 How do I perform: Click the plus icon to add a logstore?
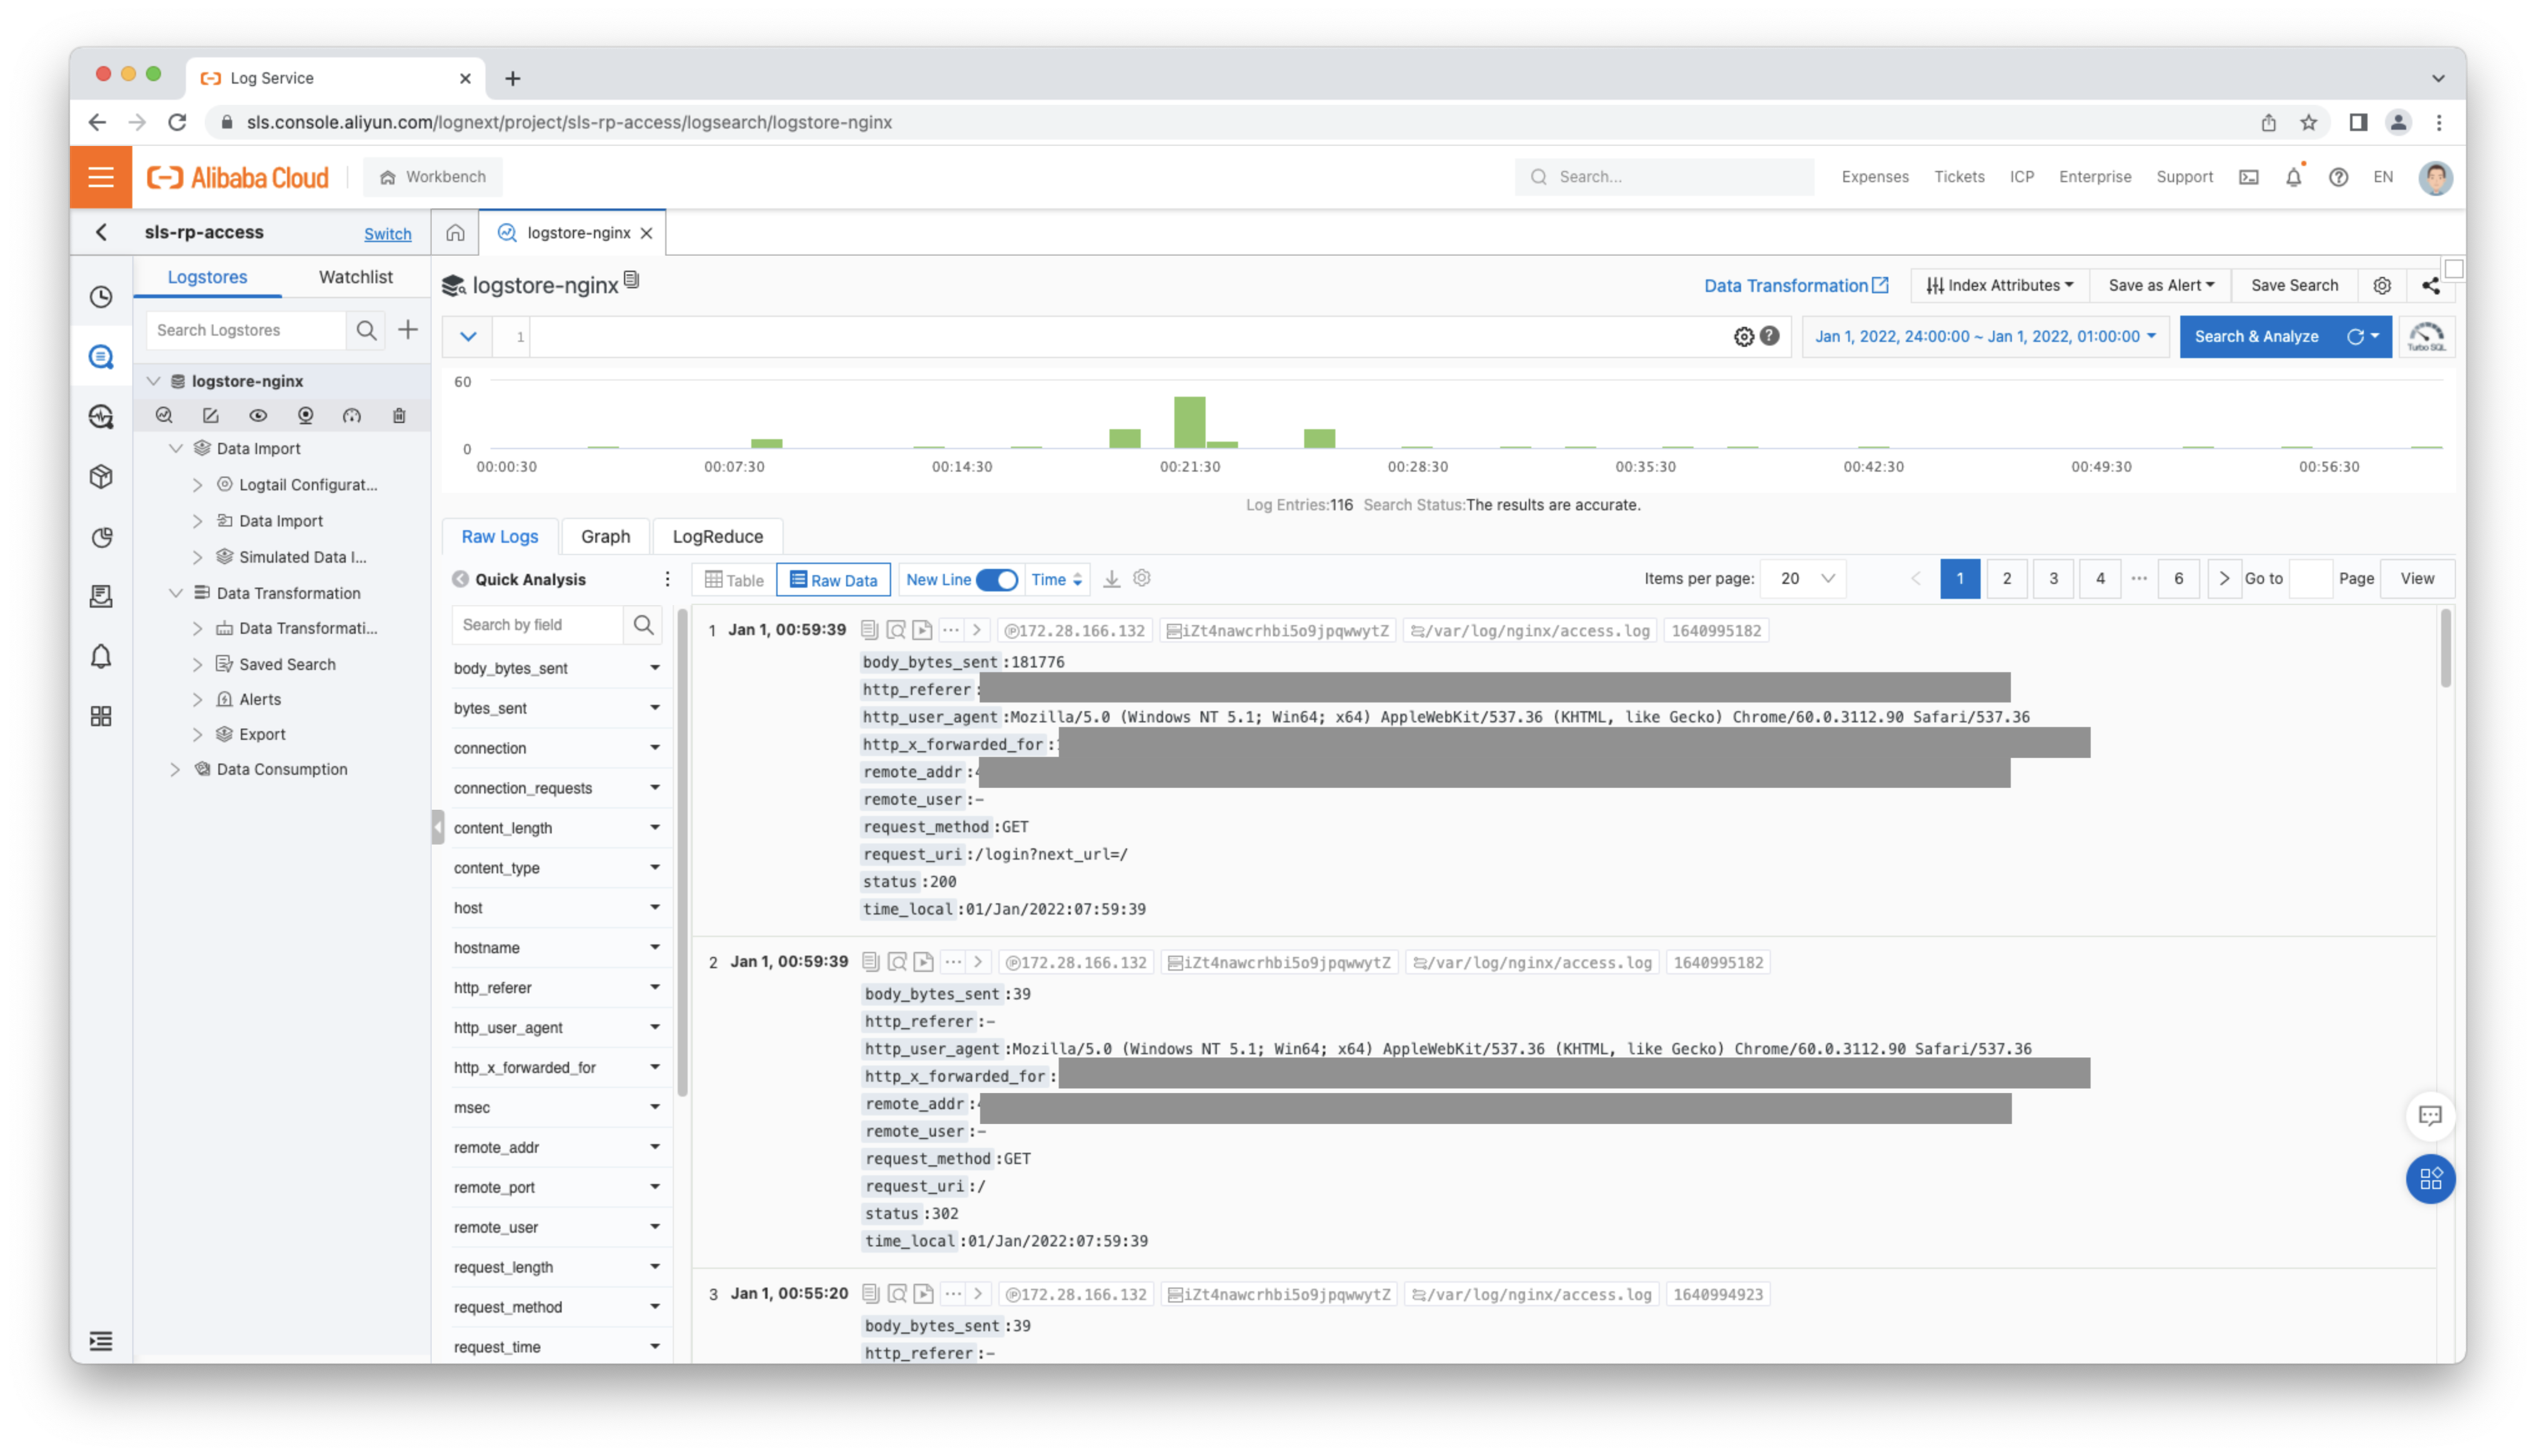coord(408,330)
